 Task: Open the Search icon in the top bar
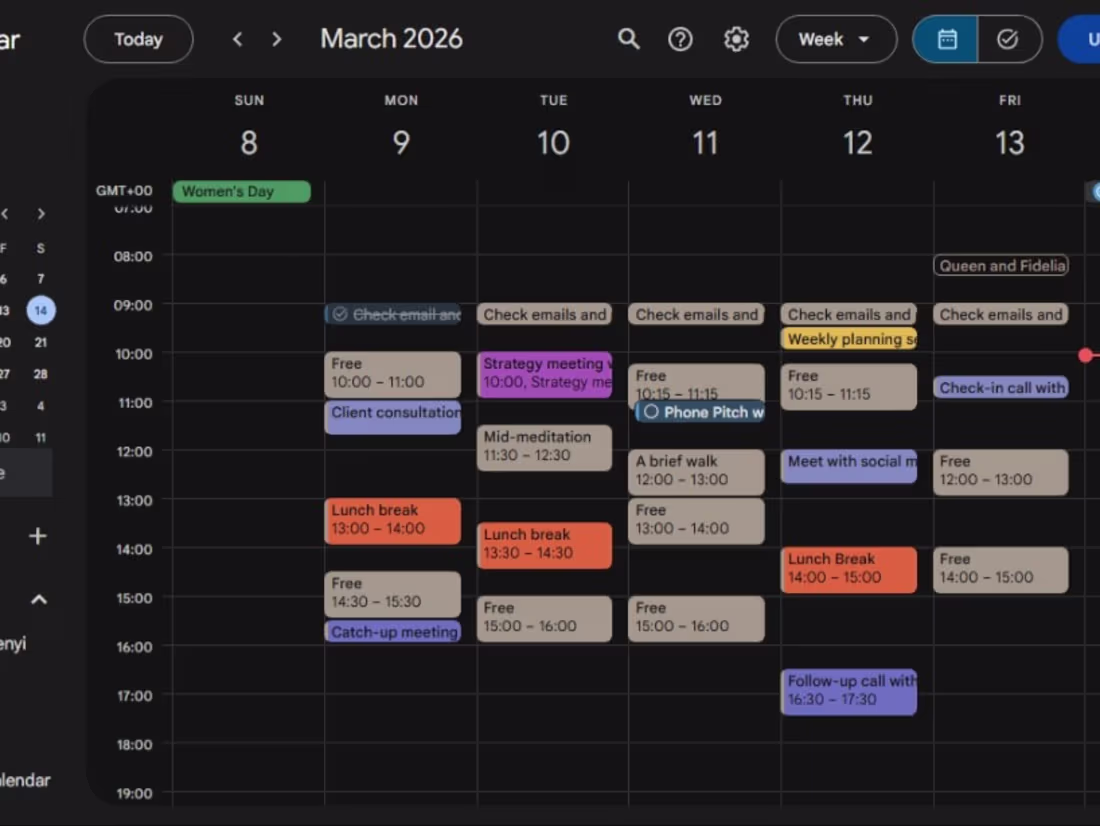[x=628, y=39]
